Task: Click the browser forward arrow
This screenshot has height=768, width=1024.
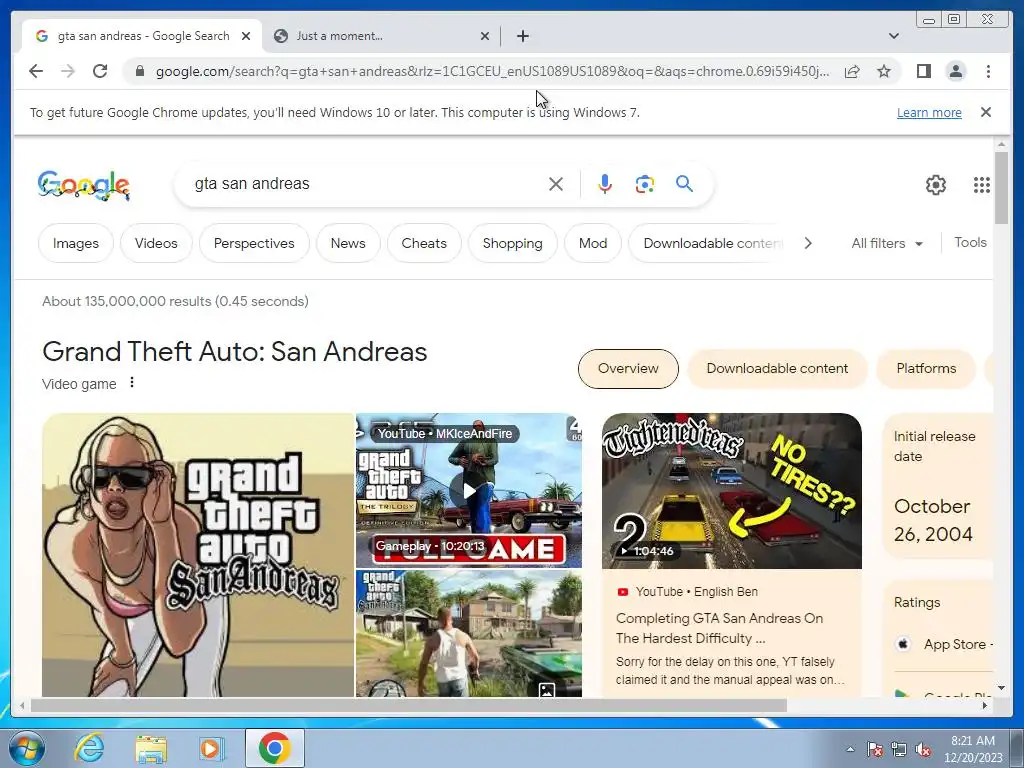Action: coord(68,71)
